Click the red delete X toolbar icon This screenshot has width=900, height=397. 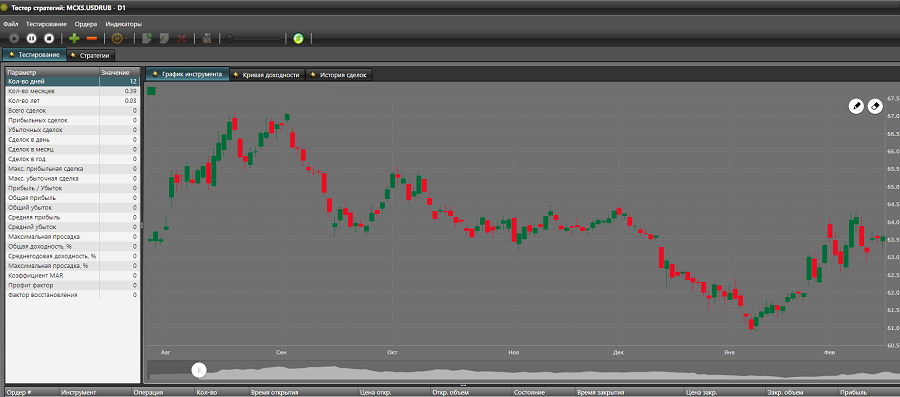181,38
